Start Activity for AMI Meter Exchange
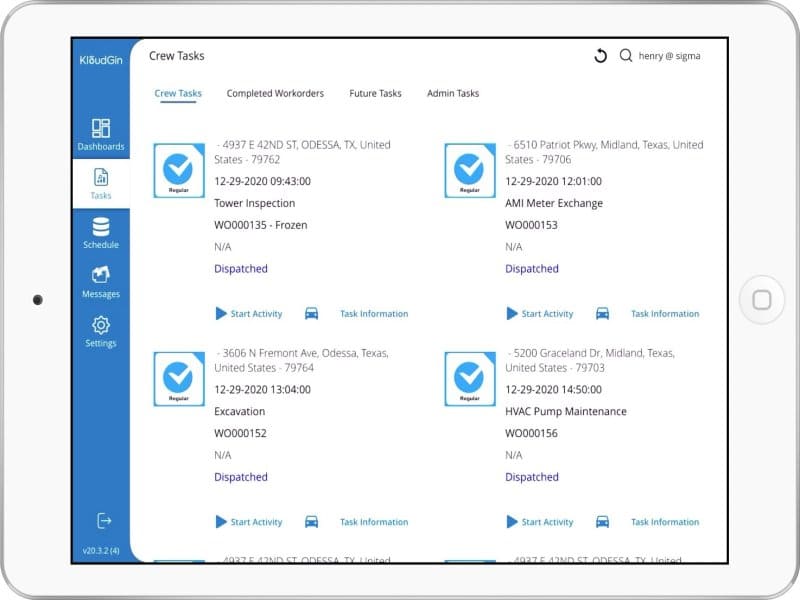 [x=540, y=314]
